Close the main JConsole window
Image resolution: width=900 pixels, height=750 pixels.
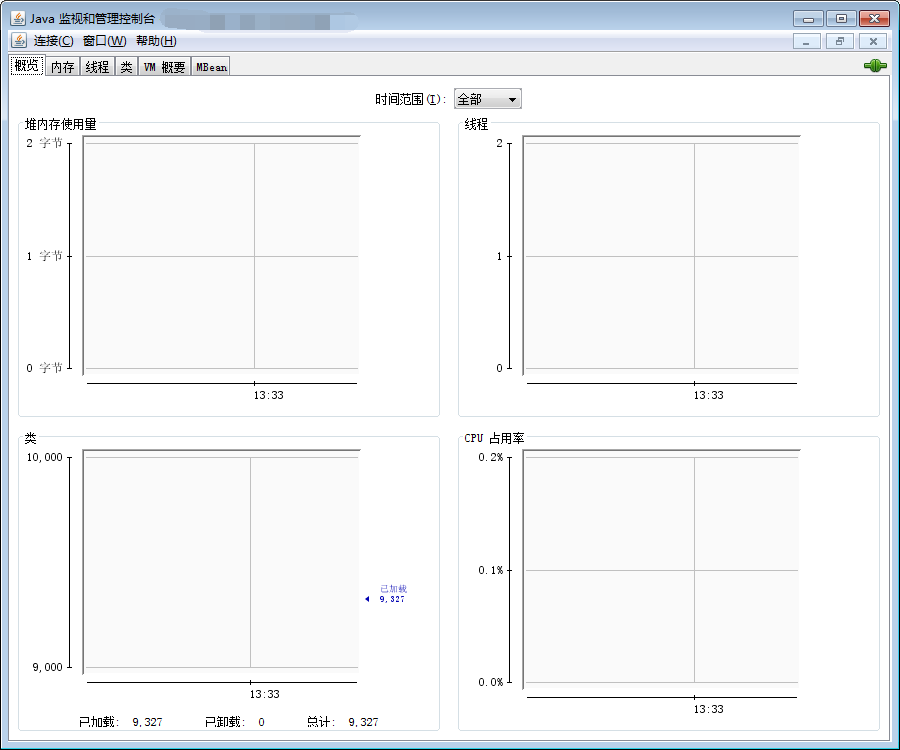coord(874,19)
